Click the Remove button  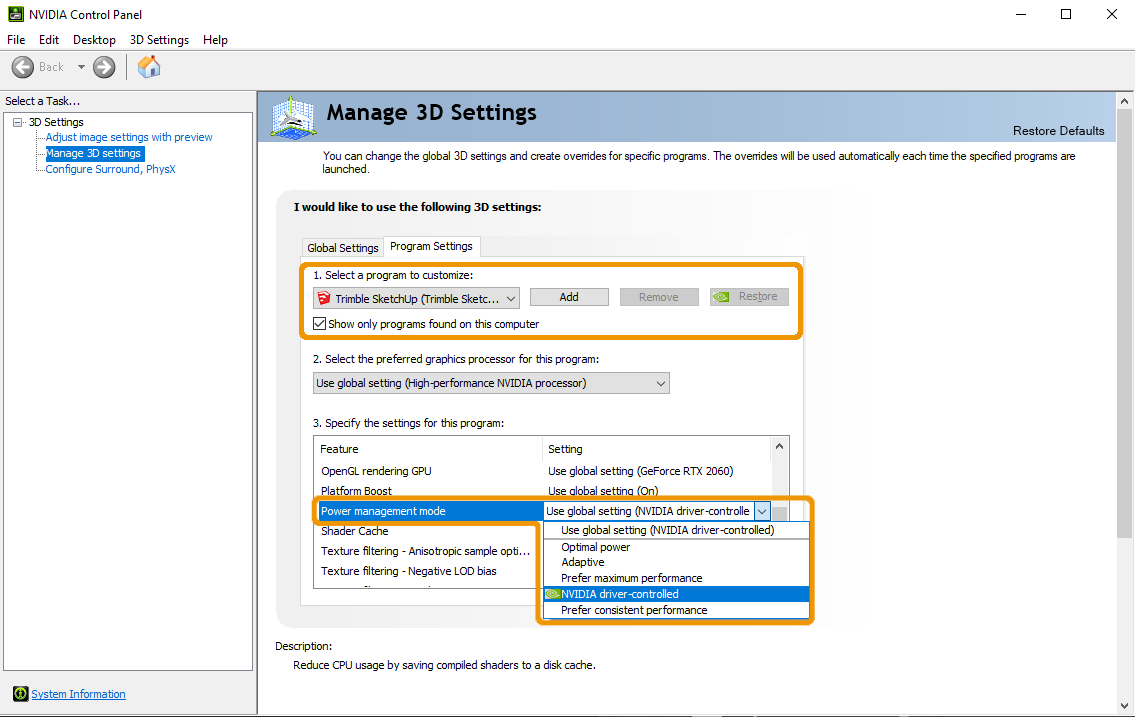tap(659, 297)
